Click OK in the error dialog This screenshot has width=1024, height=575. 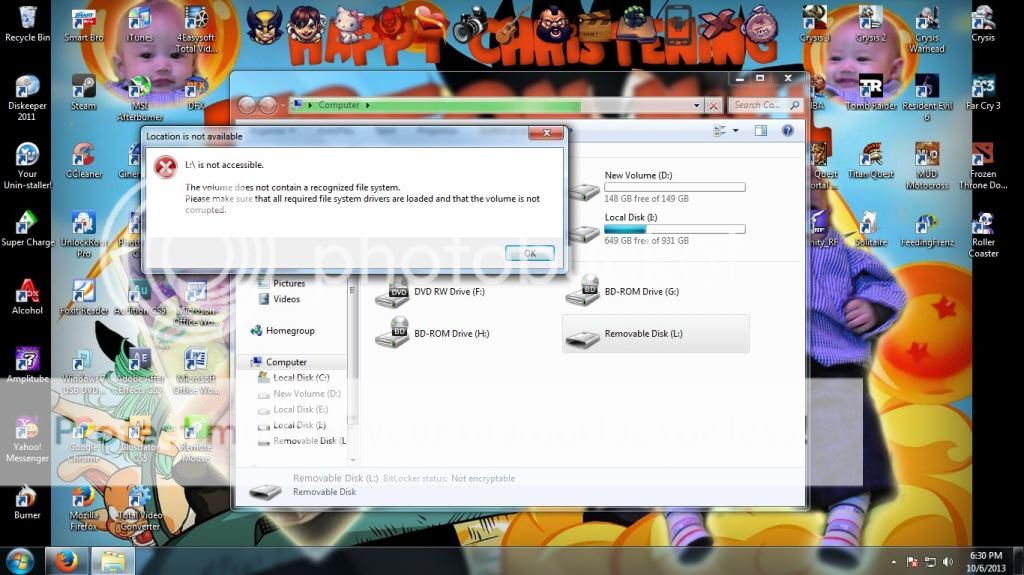tap(530, 254)
